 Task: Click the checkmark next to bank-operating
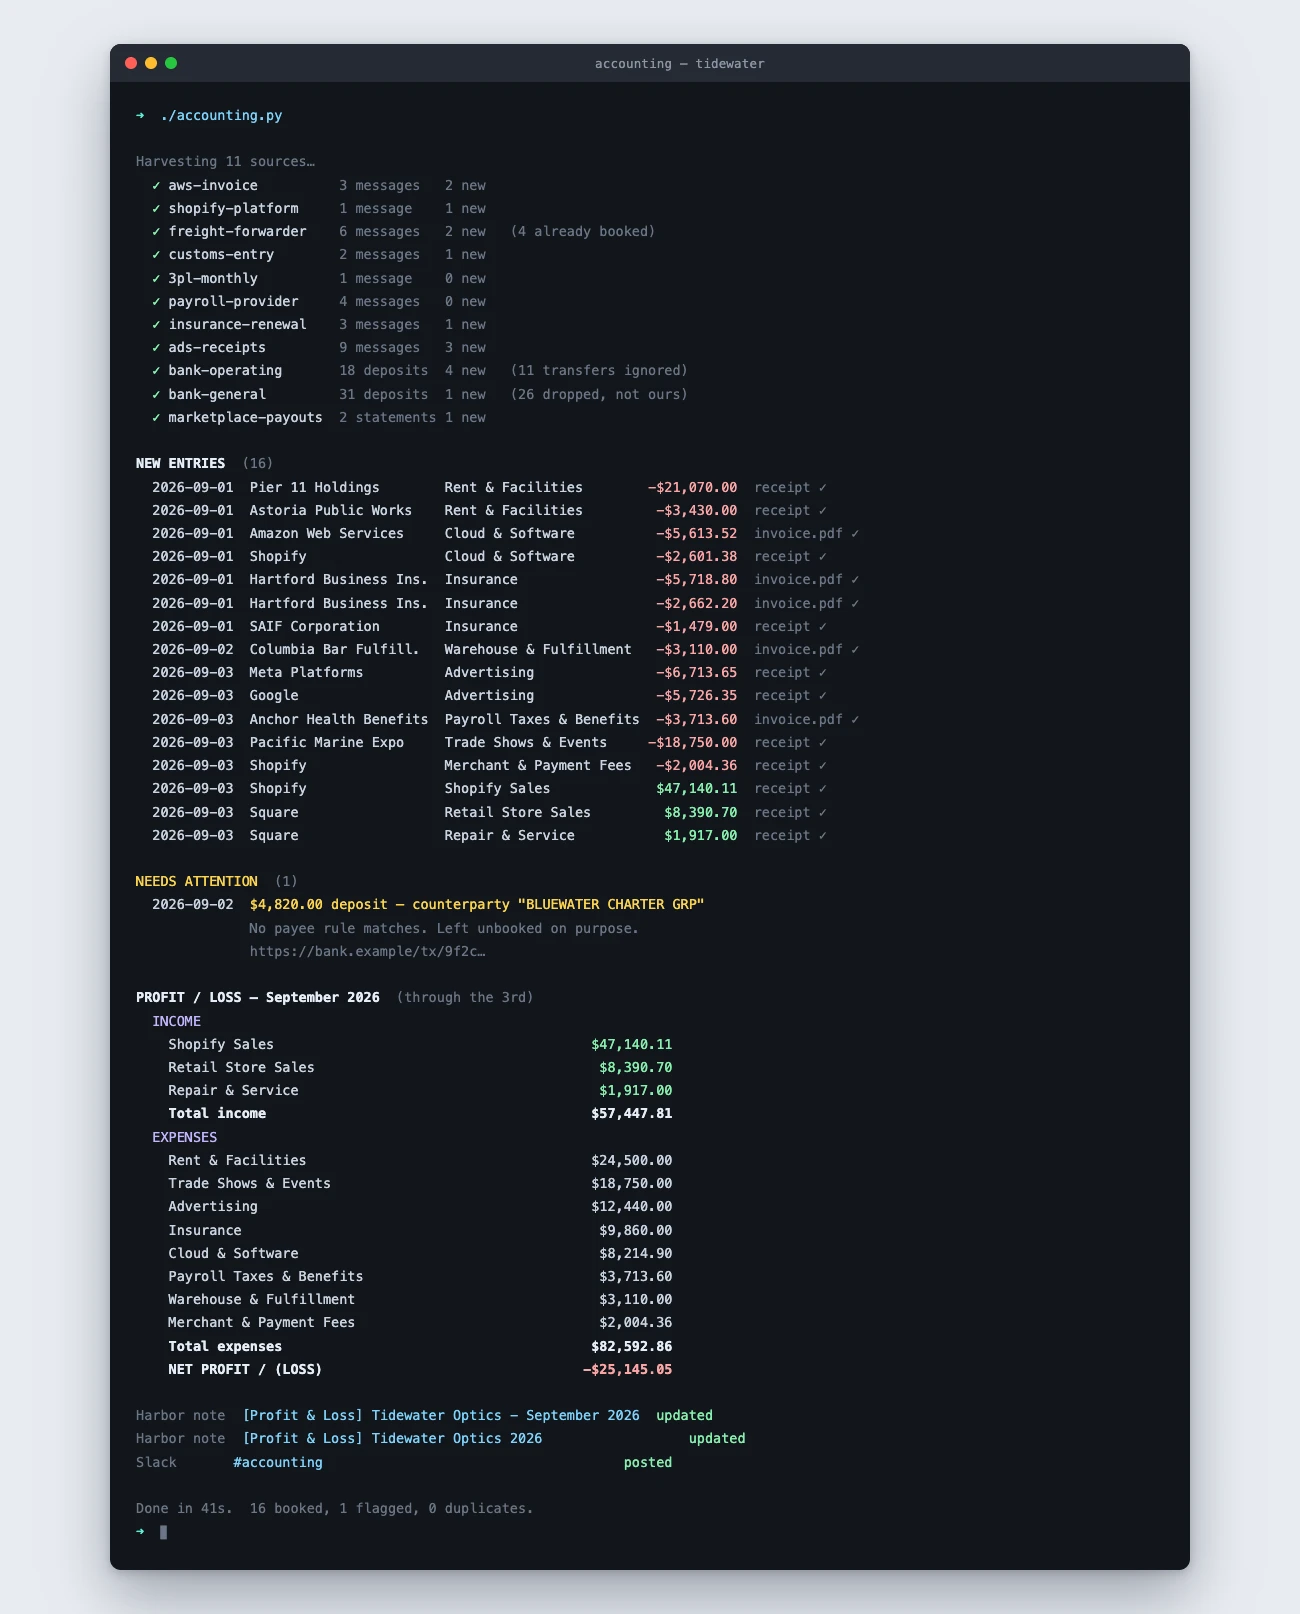156,370
